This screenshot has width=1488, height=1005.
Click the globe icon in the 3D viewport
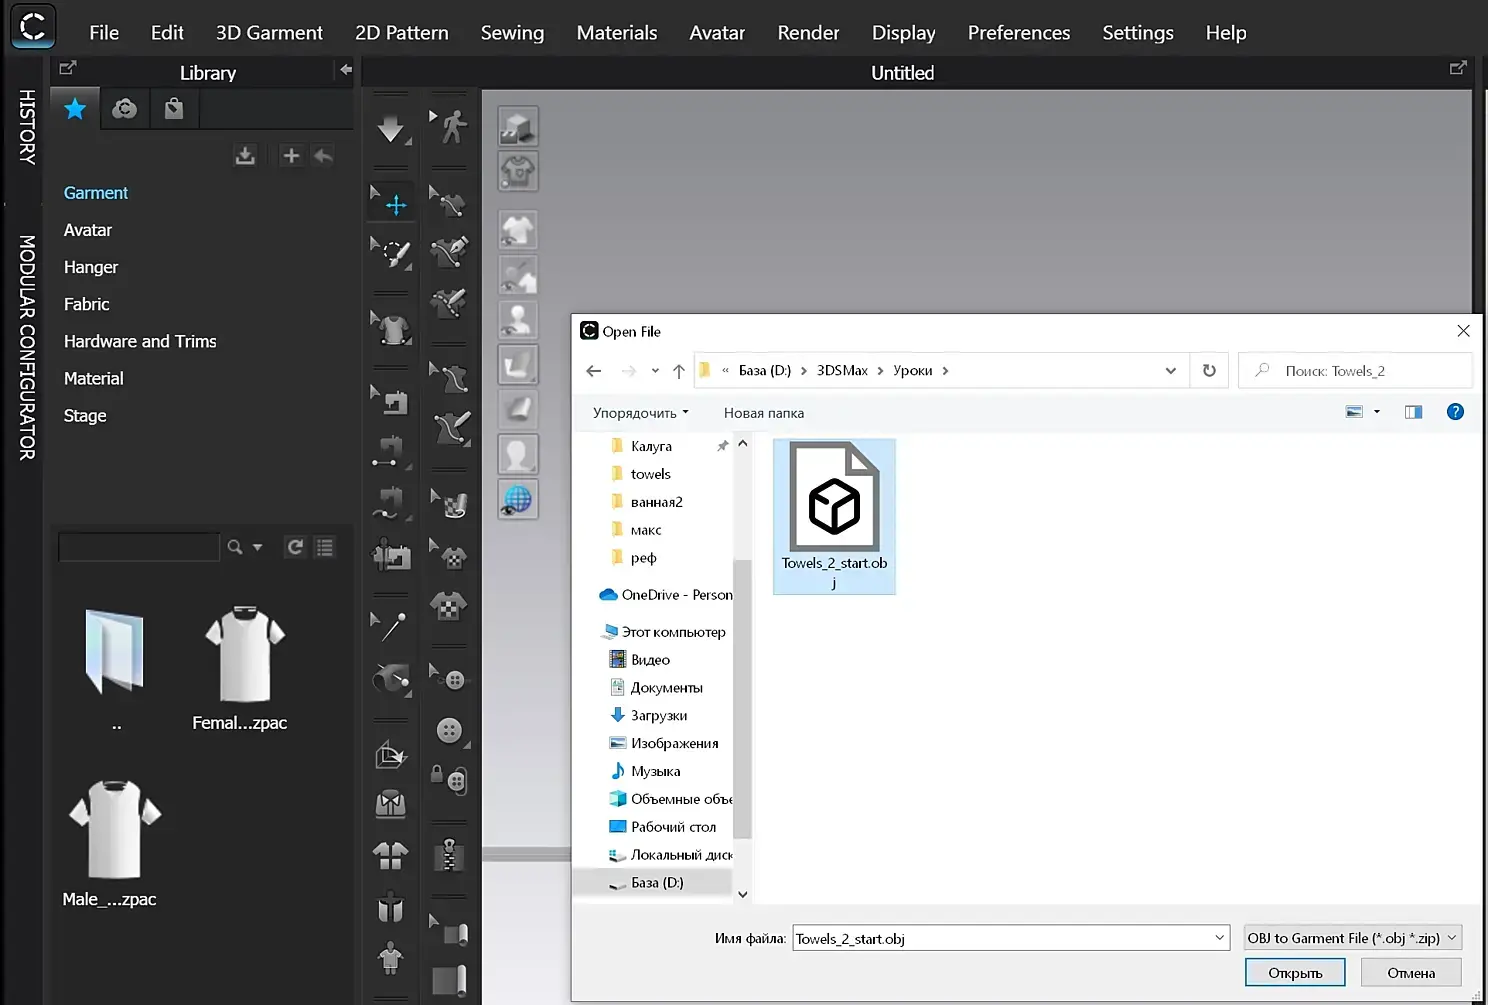tap(518, 499)
